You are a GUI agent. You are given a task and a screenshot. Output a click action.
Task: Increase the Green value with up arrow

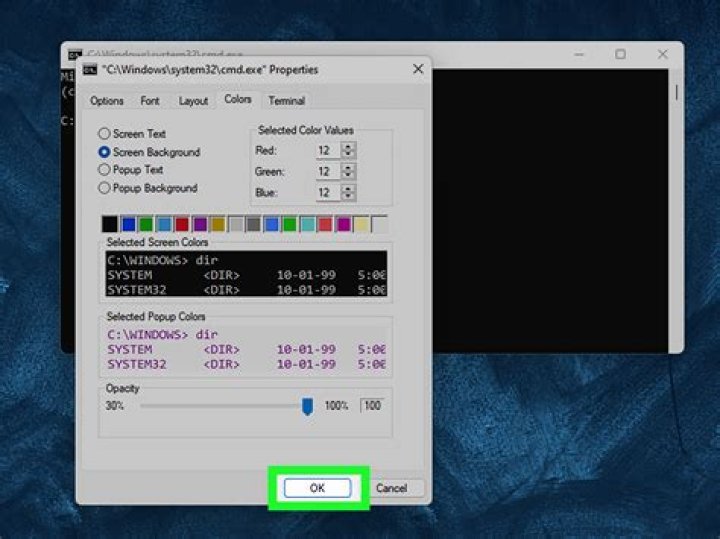click(x=348, y=168)
